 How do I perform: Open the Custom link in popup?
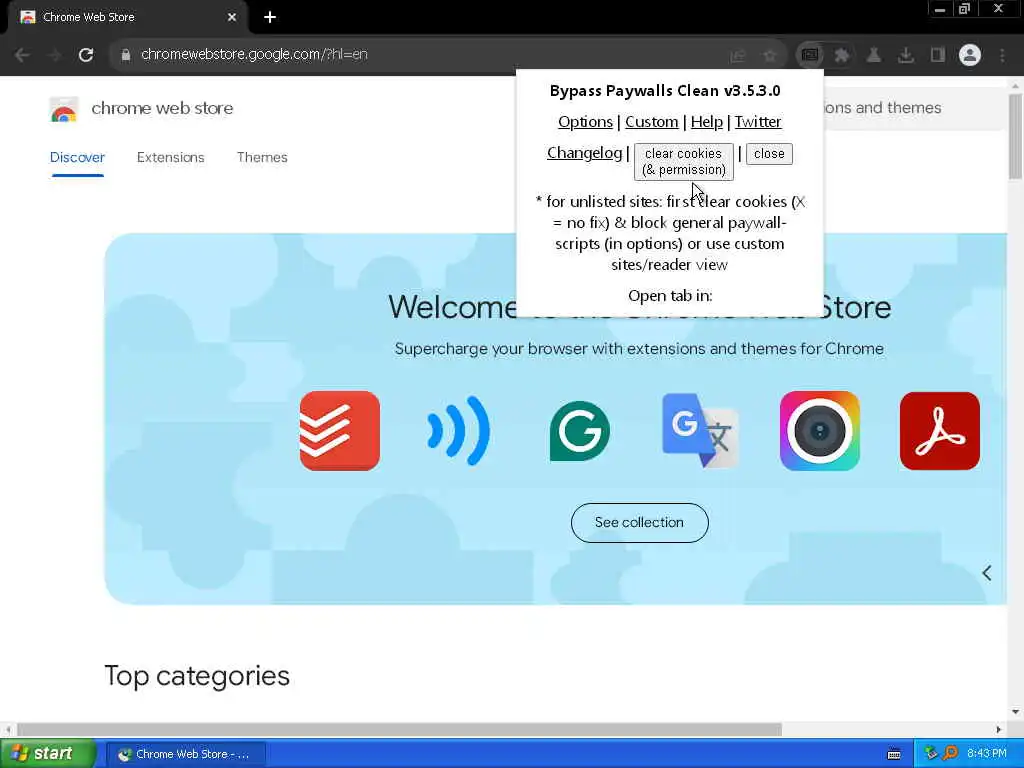pyautogui.click(x=652, y=122)
